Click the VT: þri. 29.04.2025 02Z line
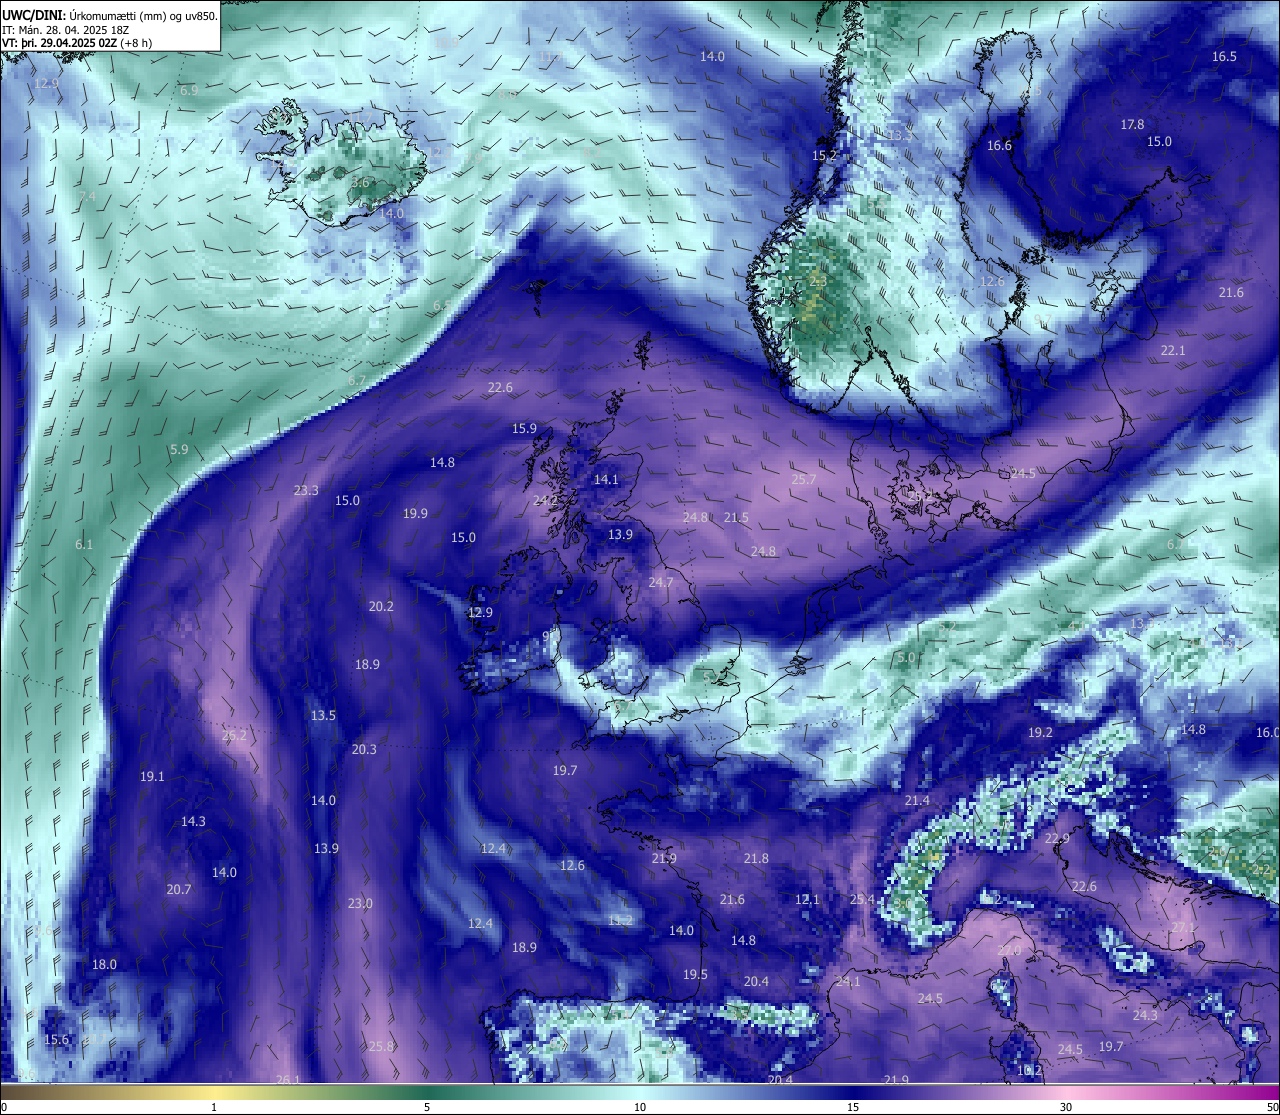This screenshot has width=1280, height=1115. pos(77,43)
